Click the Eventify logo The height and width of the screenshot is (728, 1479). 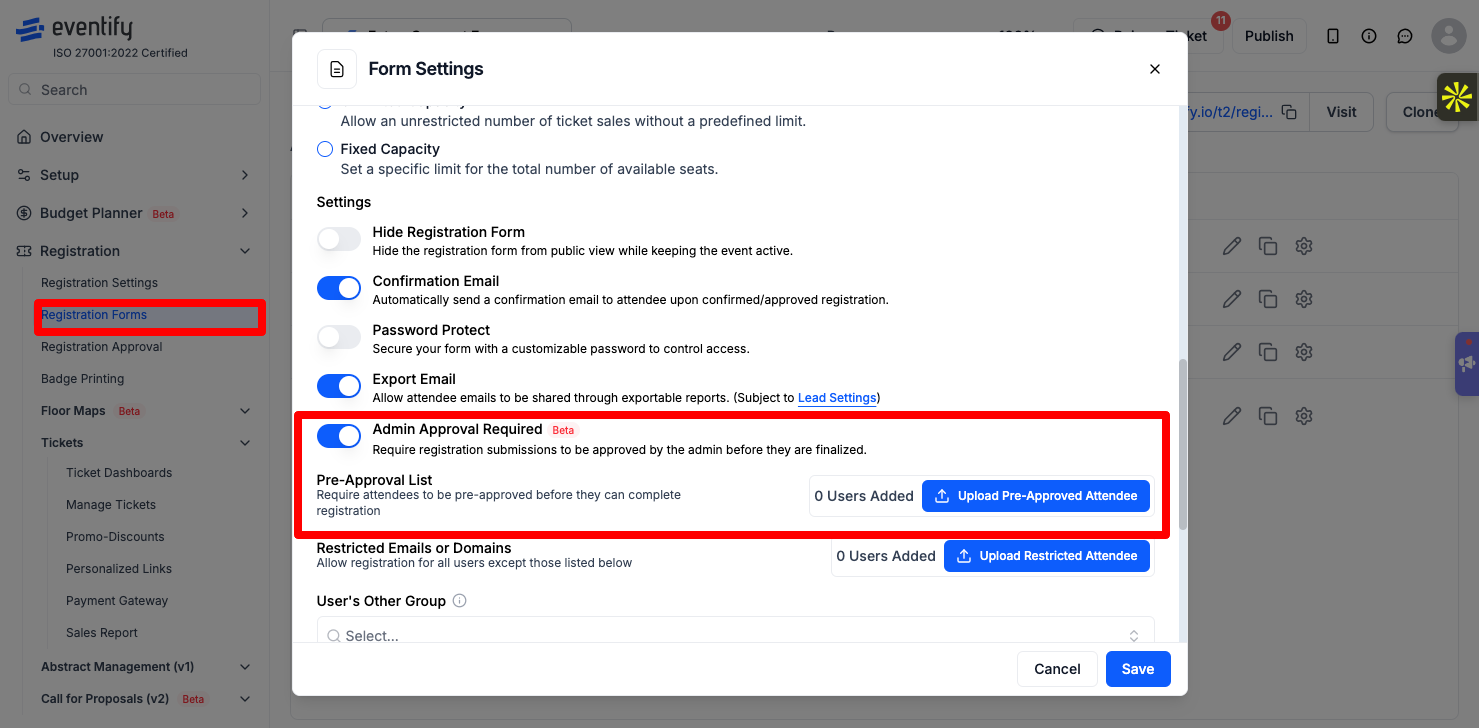coord(75,29)
